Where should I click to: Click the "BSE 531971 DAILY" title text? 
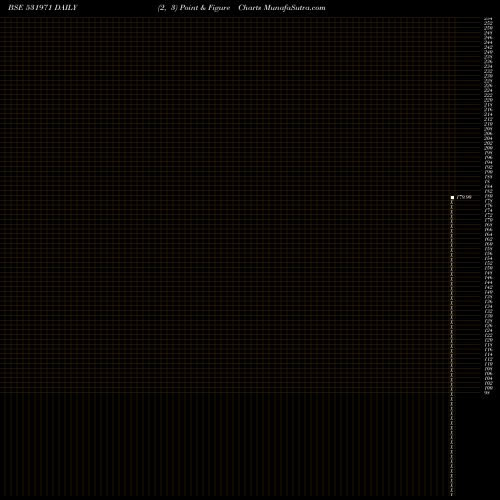click(43, 8)
